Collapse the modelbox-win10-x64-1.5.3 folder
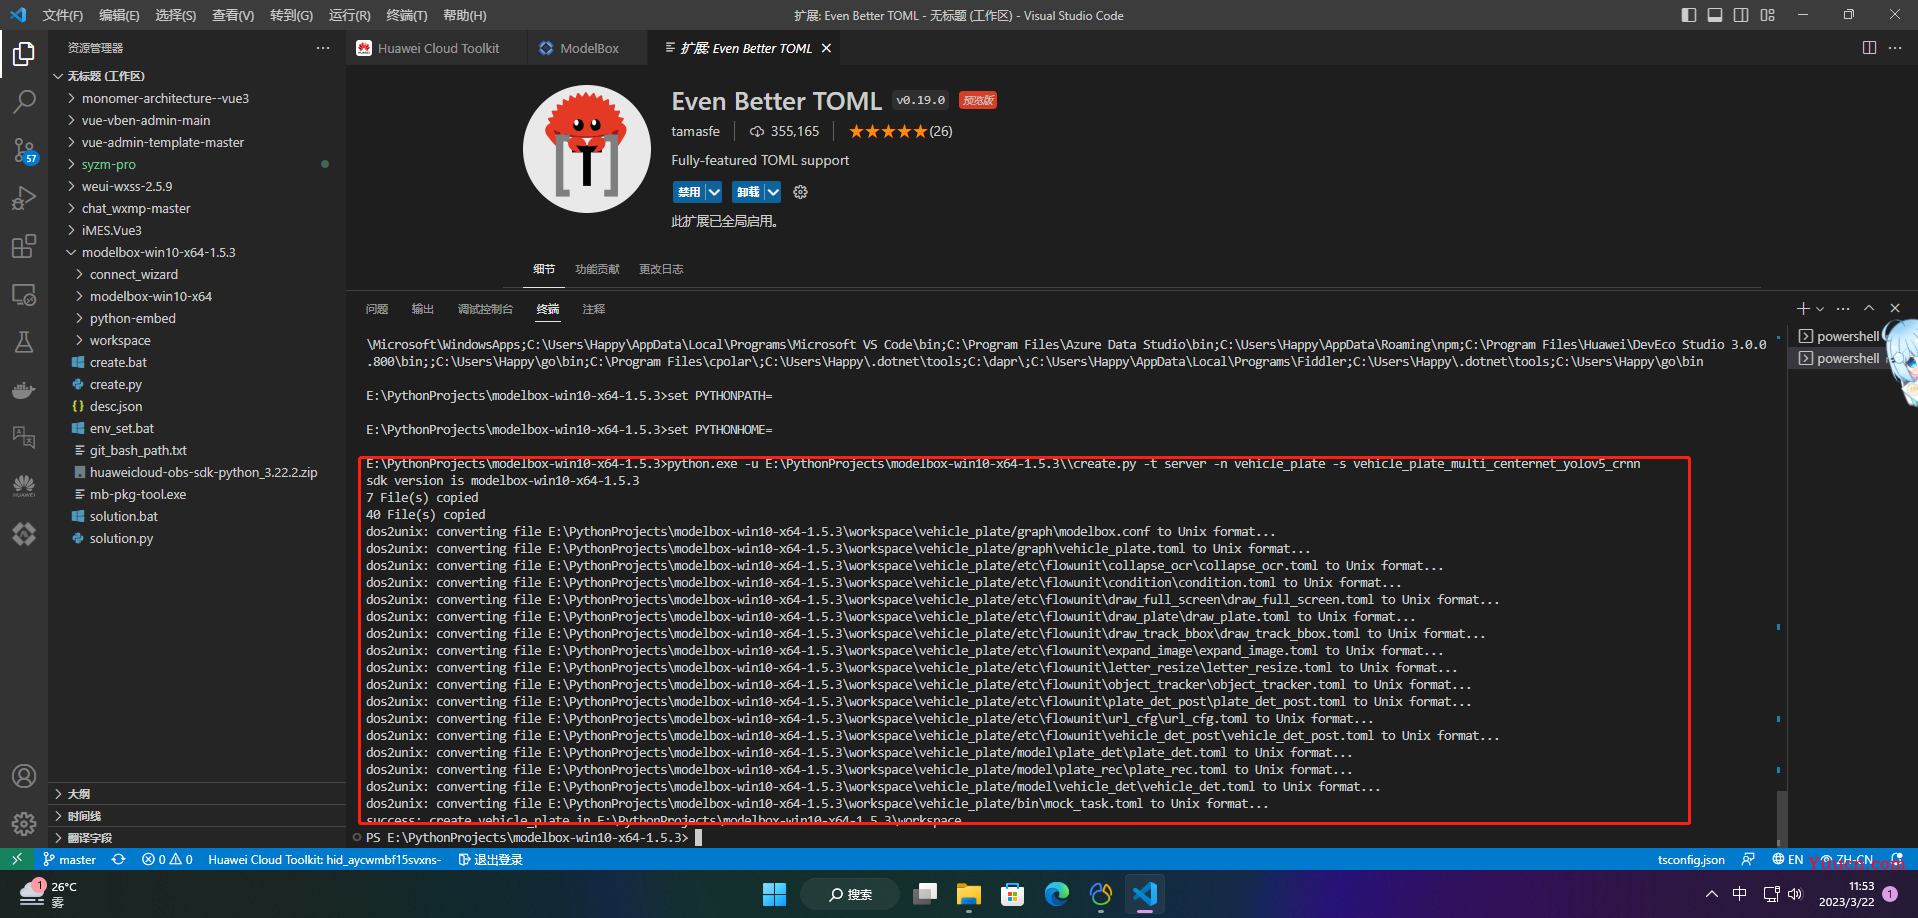This screenshot has height=918, width=1918. [x=159, y=252]
